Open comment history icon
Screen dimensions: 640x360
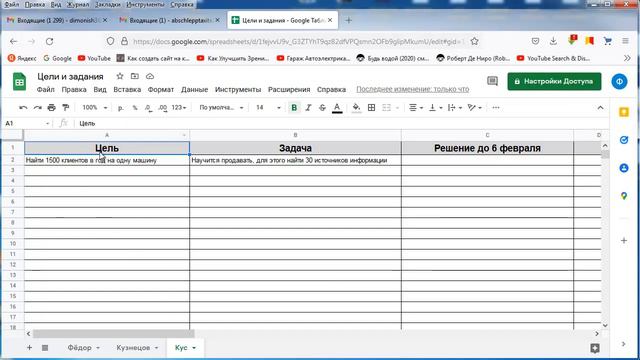492,81
